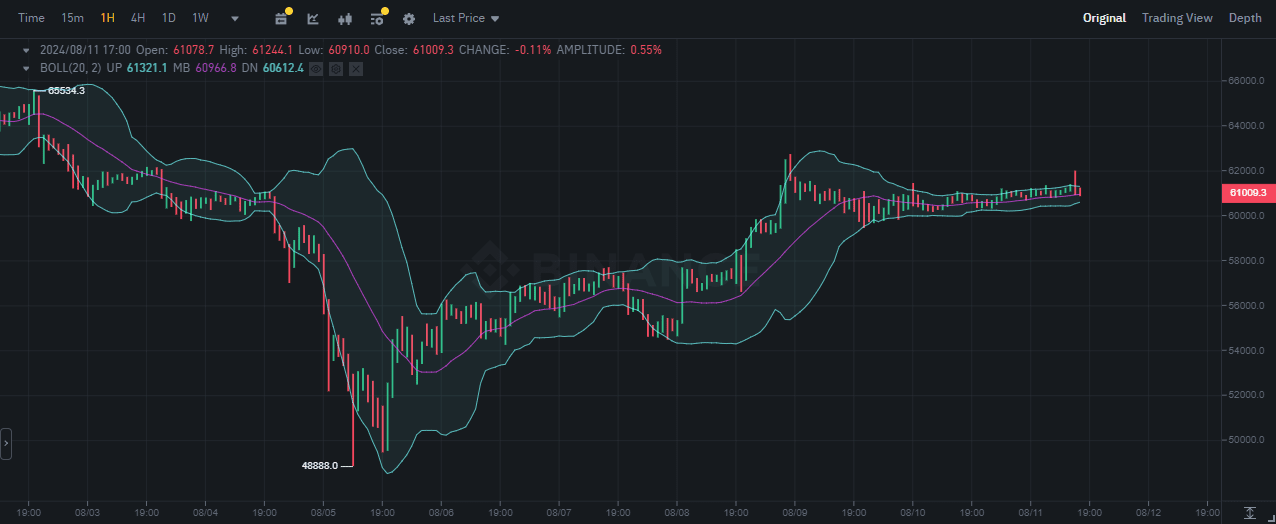Image resolution: width=1276 pixels, height=524 pixels.
Task: Remove the BOLL indicator with X
Action: 356,68
